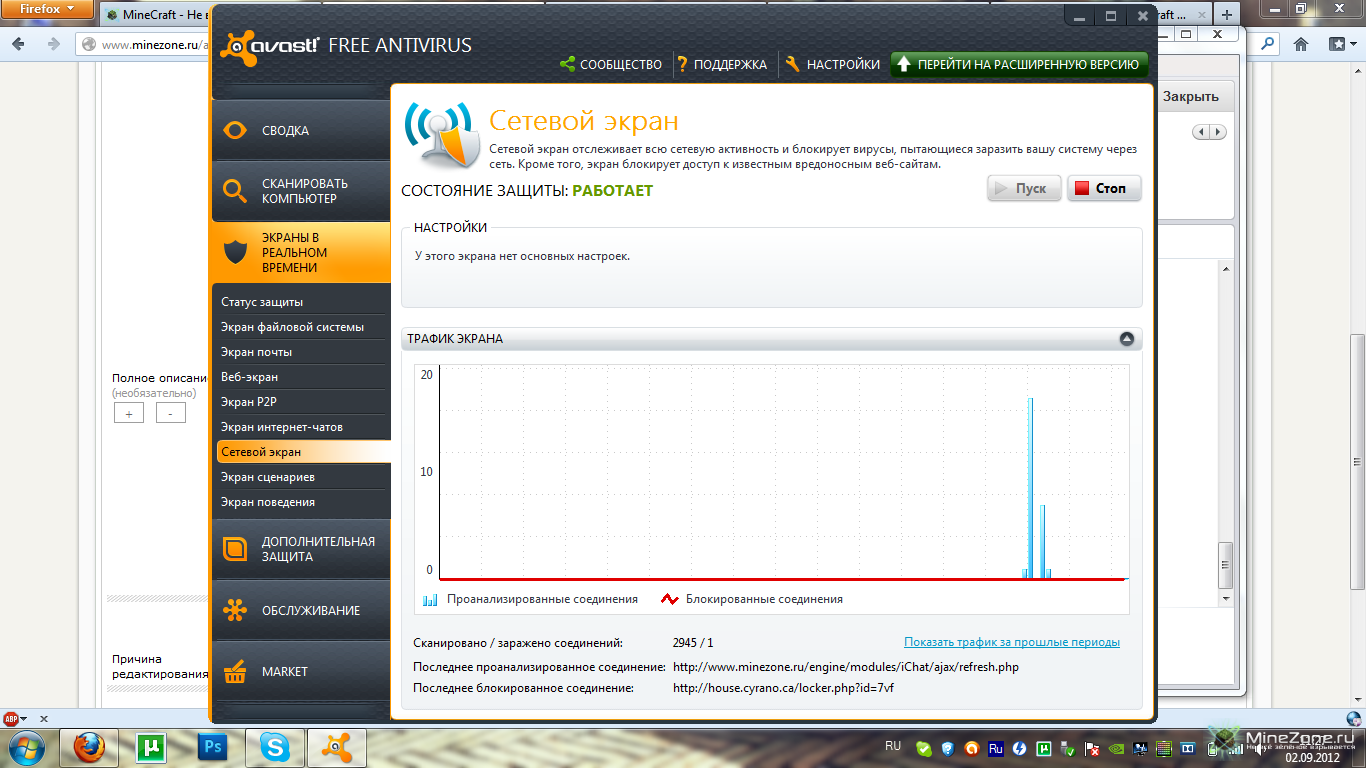Screen dimensions: 1366x768
Task: Select Экран файловой системы item
Action: (x=292, y=327)
